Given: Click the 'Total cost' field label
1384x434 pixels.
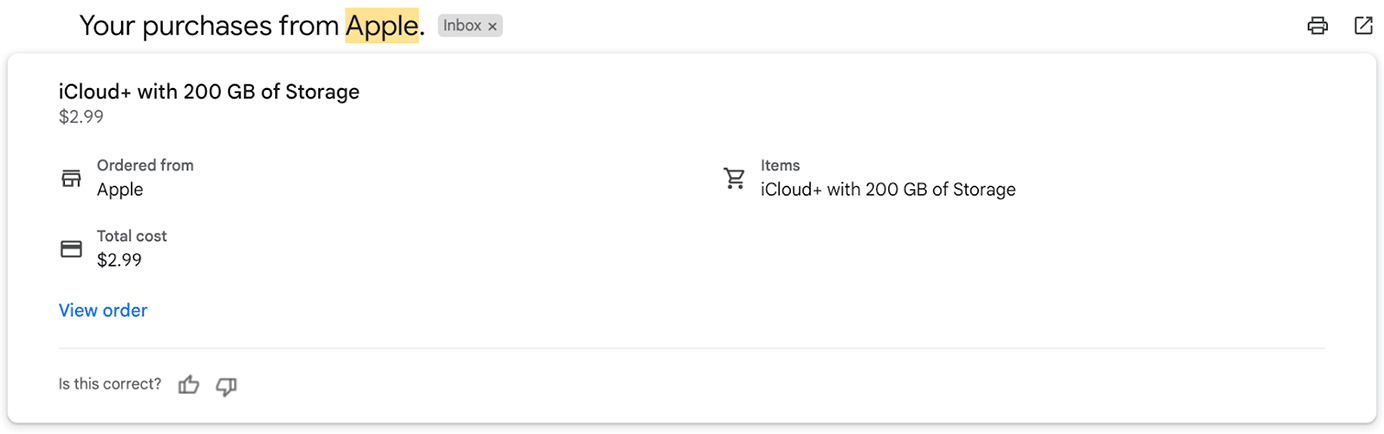Looking at the screenshot, I should 132,236.
